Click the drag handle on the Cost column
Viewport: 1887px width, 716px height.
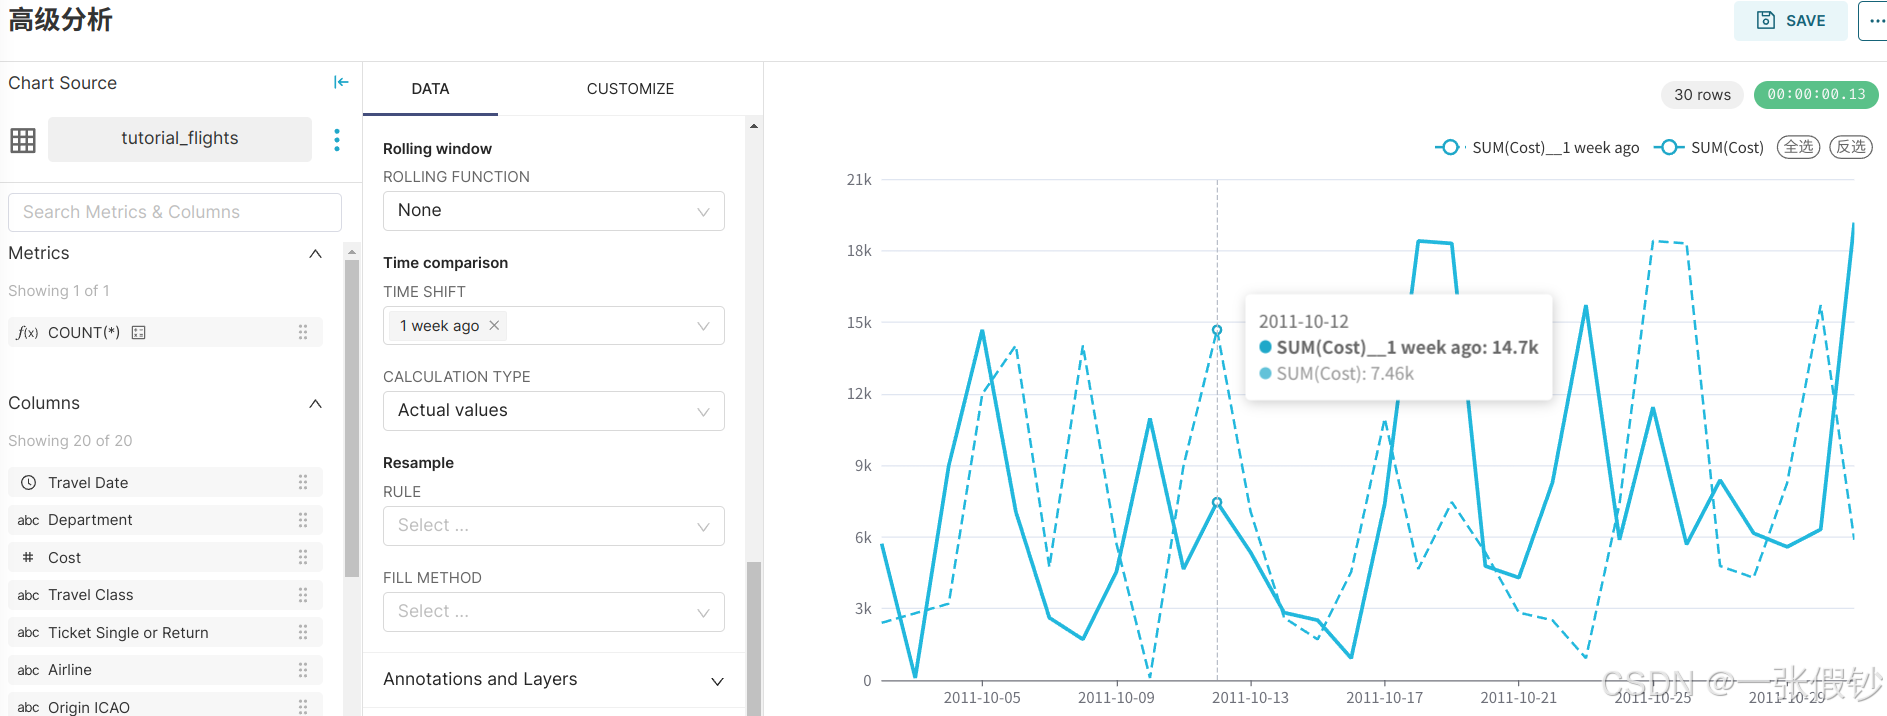tap(303, 557)
